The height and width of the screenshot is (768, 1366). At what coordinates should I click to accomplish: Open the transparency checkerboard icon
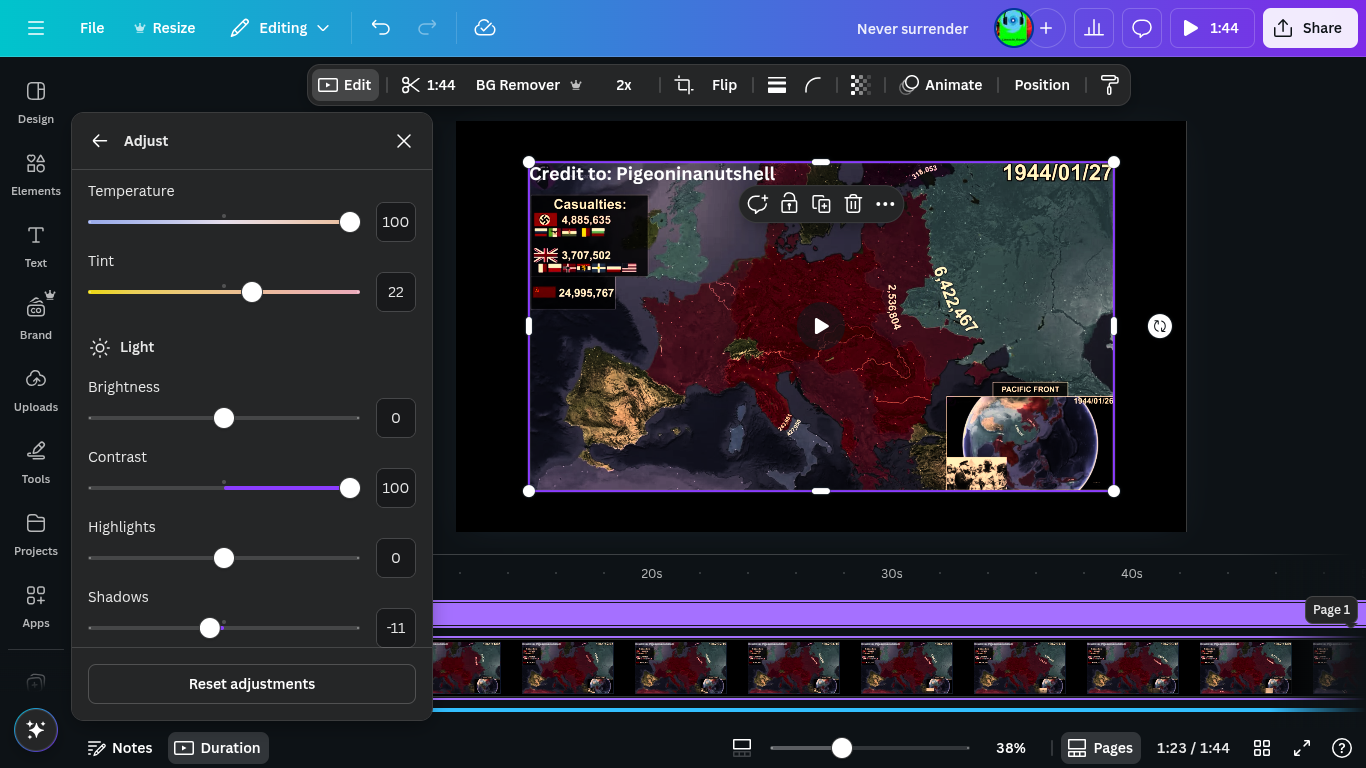point(860,85)
